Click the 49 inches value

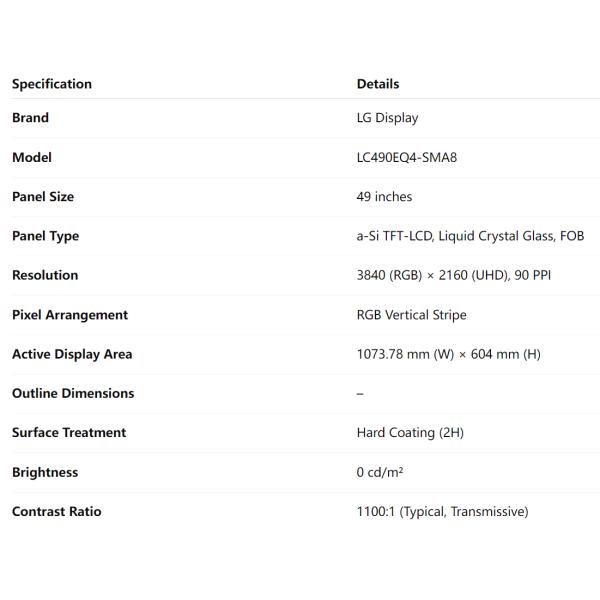point(384,197)
